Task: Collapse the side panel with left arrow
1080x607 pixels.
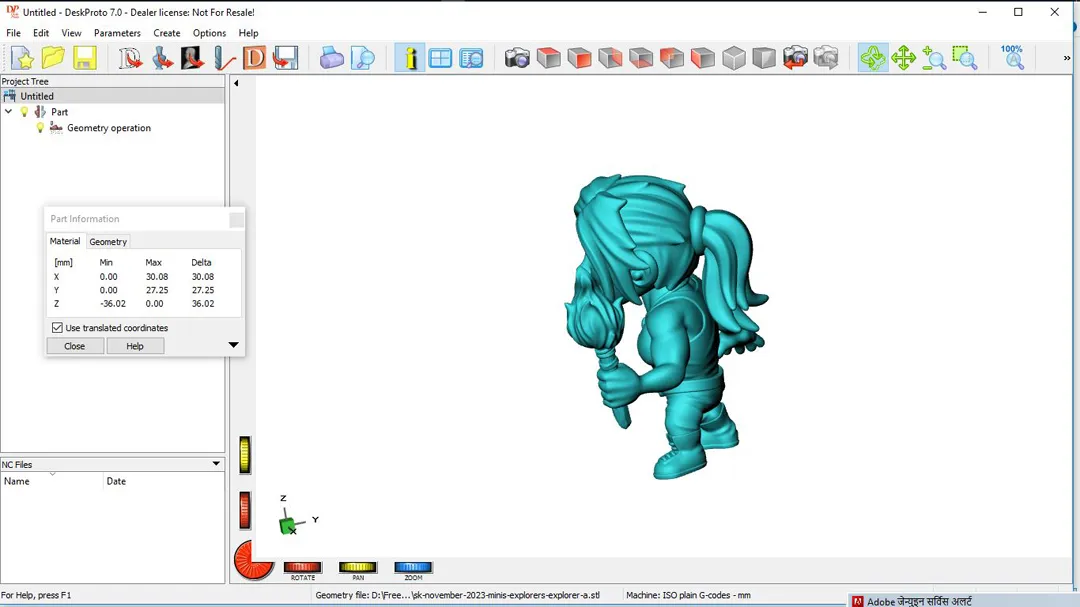Action: pyautogui.click(x=236, y=83)
